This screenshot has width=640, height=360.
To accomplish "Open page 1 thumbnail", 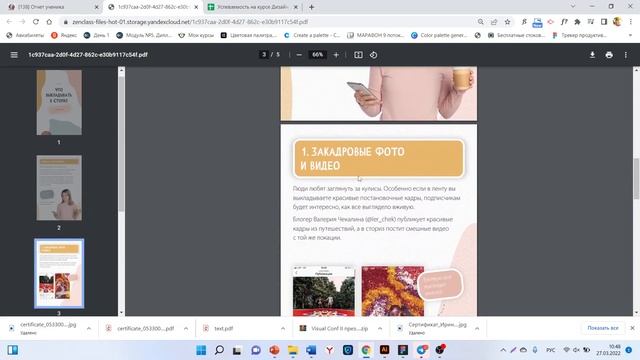I will (x=59, y=102).
